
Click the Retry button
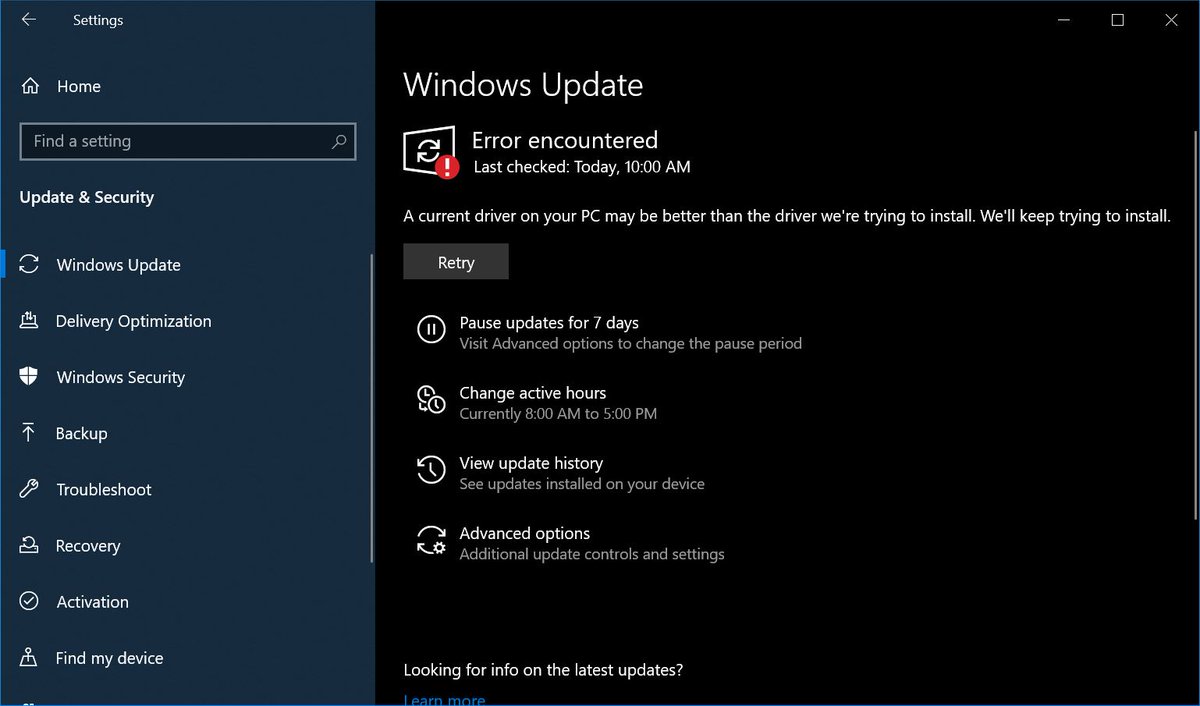(x=456, y=262)
